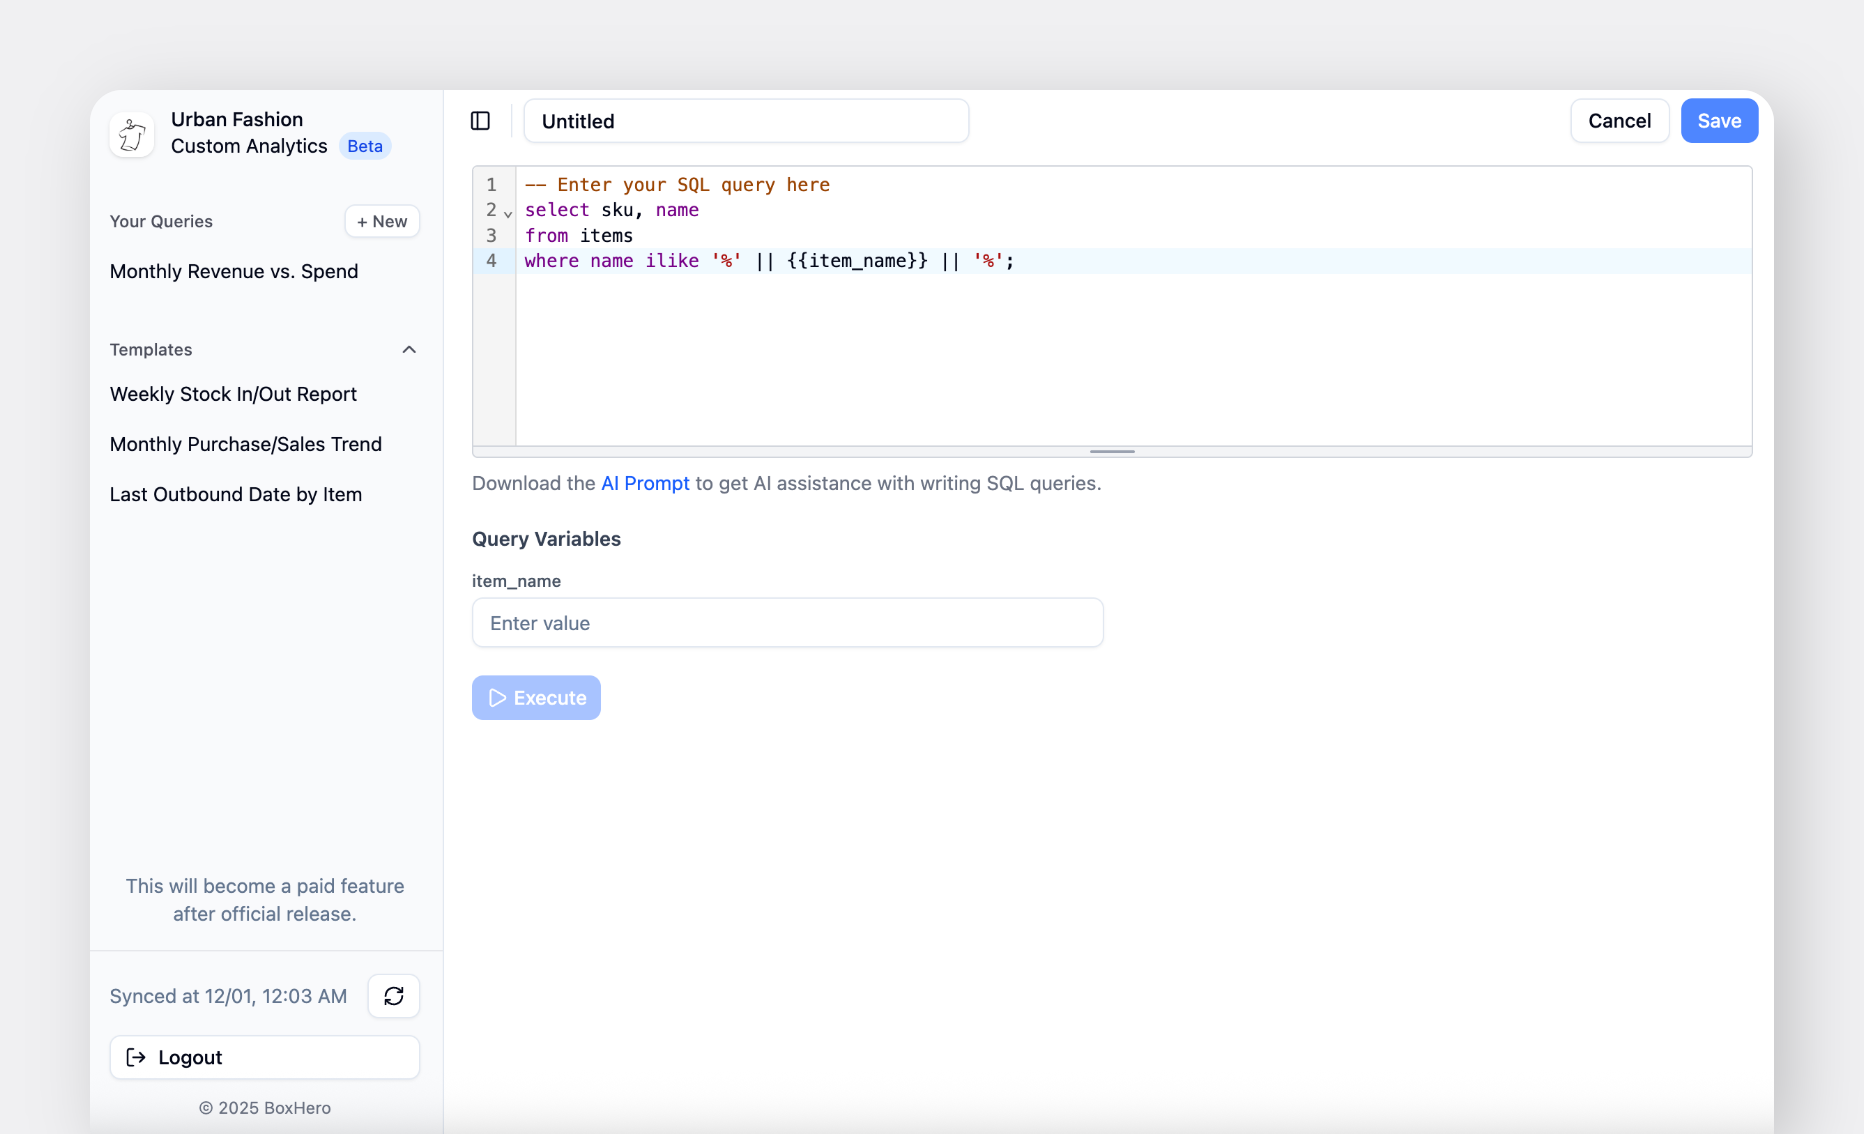Open Monthly Revenue vs. Spend query
This screenshot has width=1864, height=1134.
pos(234,271)
